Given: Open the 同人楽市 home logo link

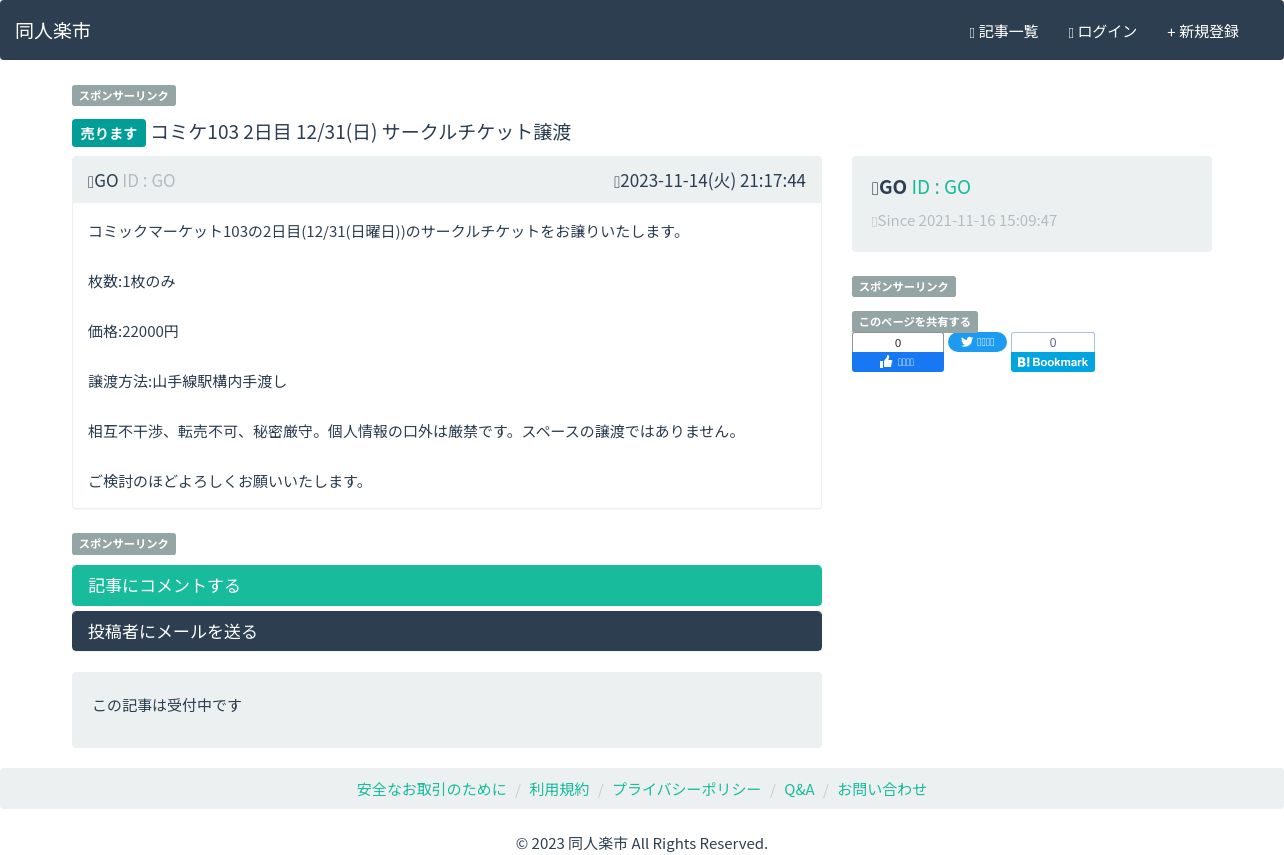Looking at the screenshot, I should click(53, 31).
